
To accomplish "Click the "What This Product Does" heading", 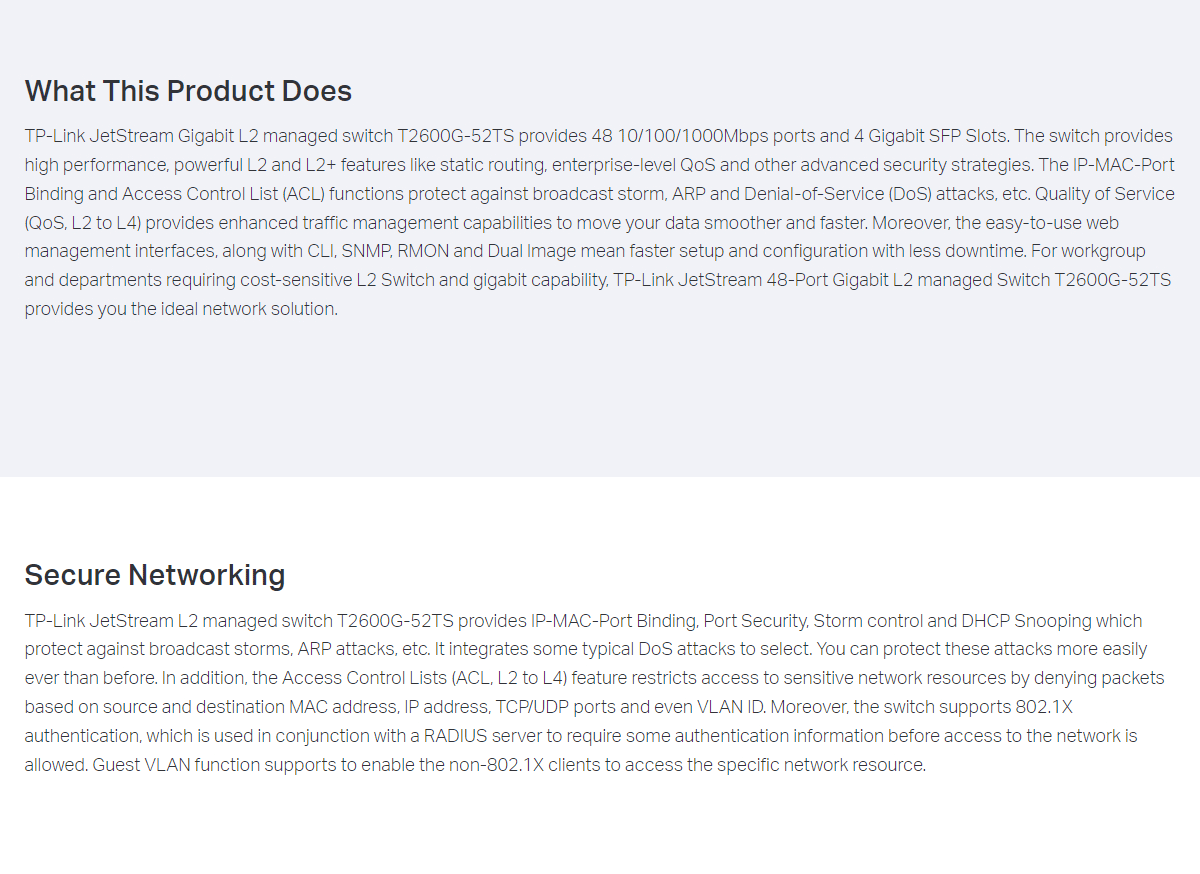I will tap(188, 91).
